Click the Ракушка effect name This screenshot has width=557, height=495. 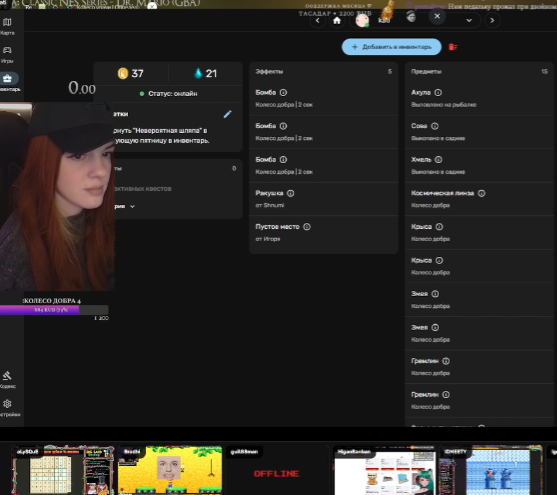click(269, 193)
